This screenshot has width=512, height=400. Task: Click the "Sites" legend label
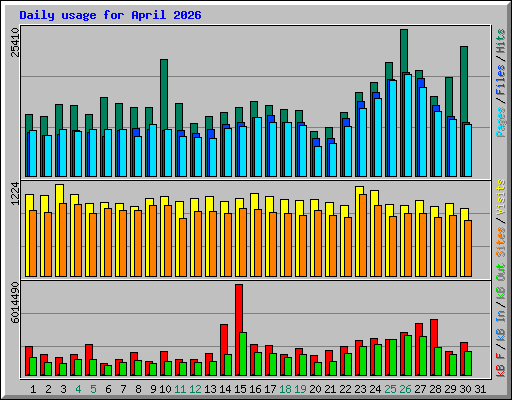(501, 242)
